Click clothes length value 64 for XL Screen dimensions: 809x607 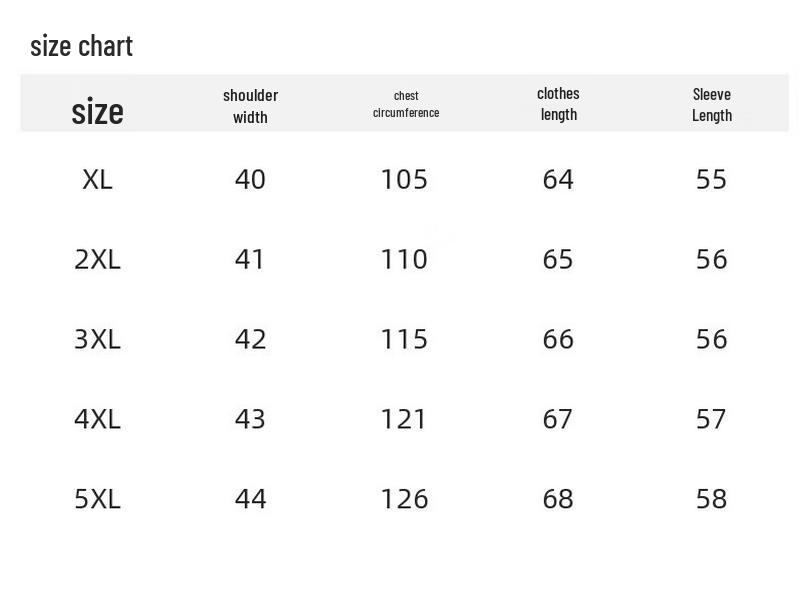[x=558, y=180]
